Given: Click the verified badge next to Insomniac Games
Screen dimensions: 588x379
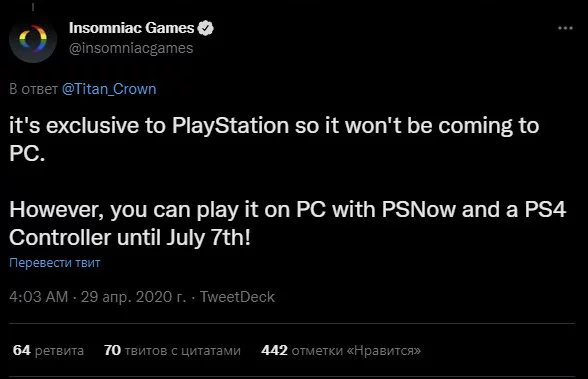Looking at the screenshot, I should coord(206,28).
